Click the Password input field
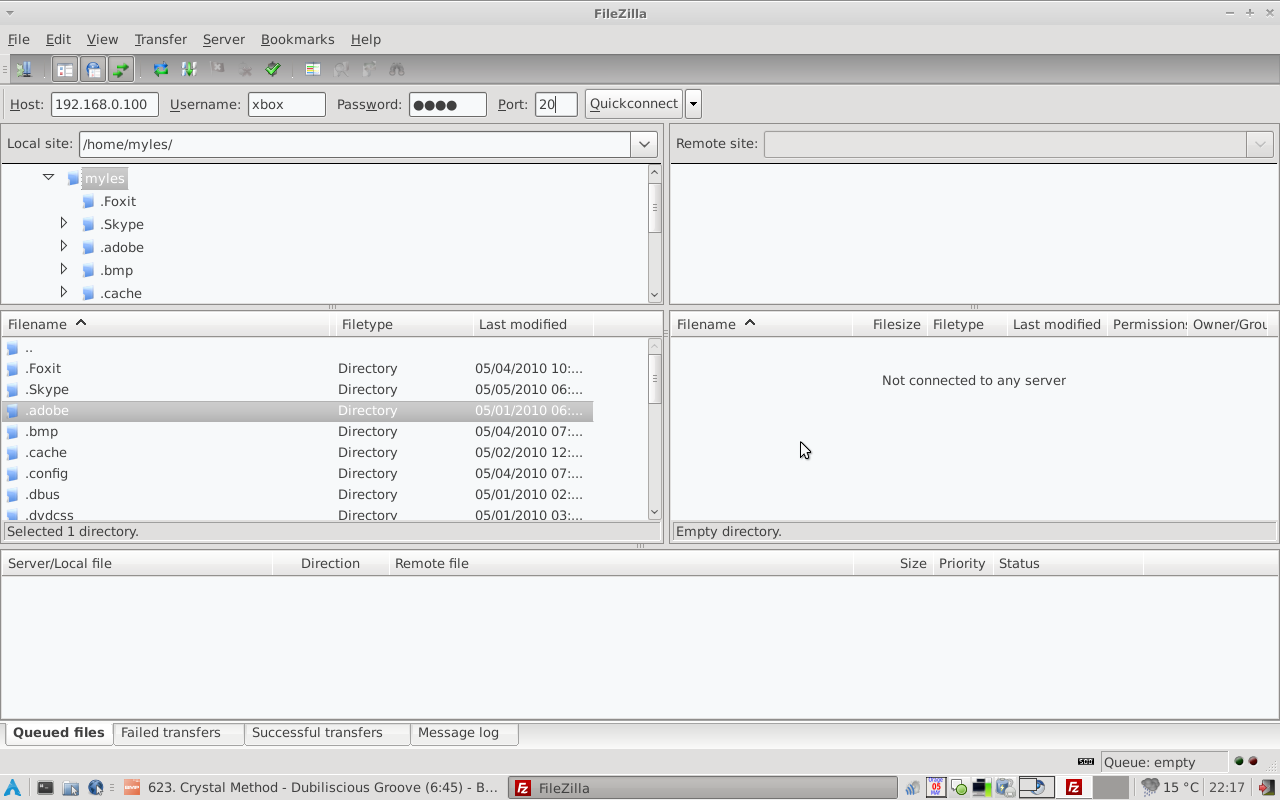Image resolution: width=1280 pixels, height=800 pixels. tap(448, 104)
